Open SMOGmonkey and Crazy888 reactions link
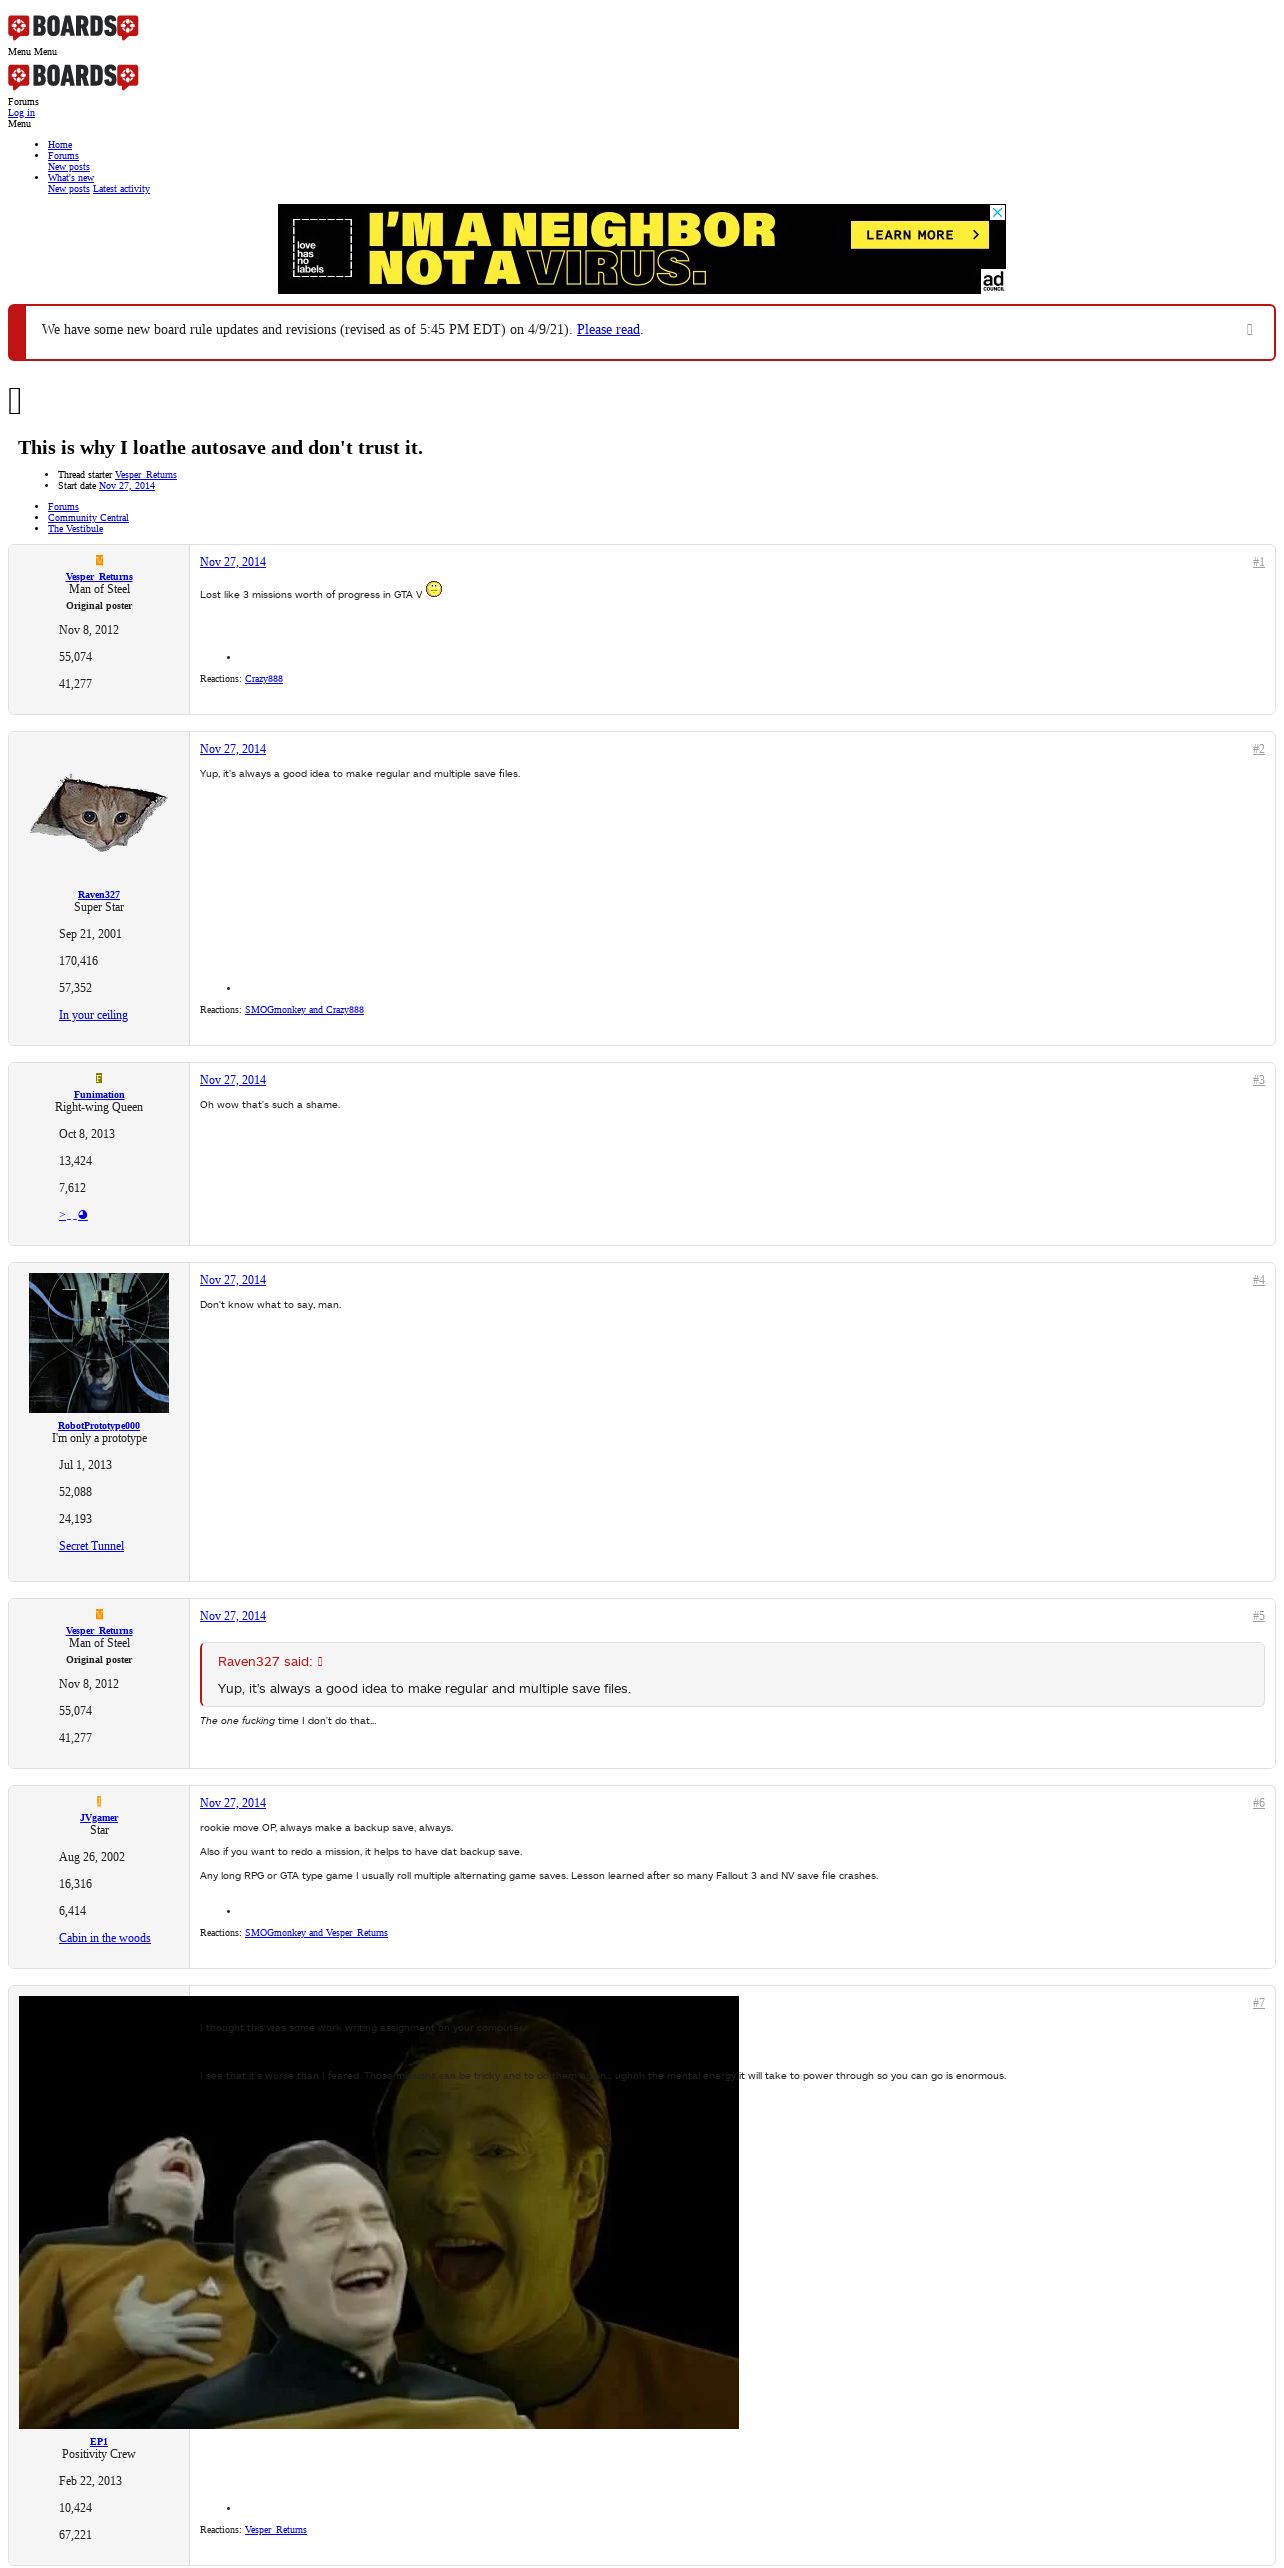Image resolution: width=1284 pixels, height=2568 pixels. (304, 1010)
